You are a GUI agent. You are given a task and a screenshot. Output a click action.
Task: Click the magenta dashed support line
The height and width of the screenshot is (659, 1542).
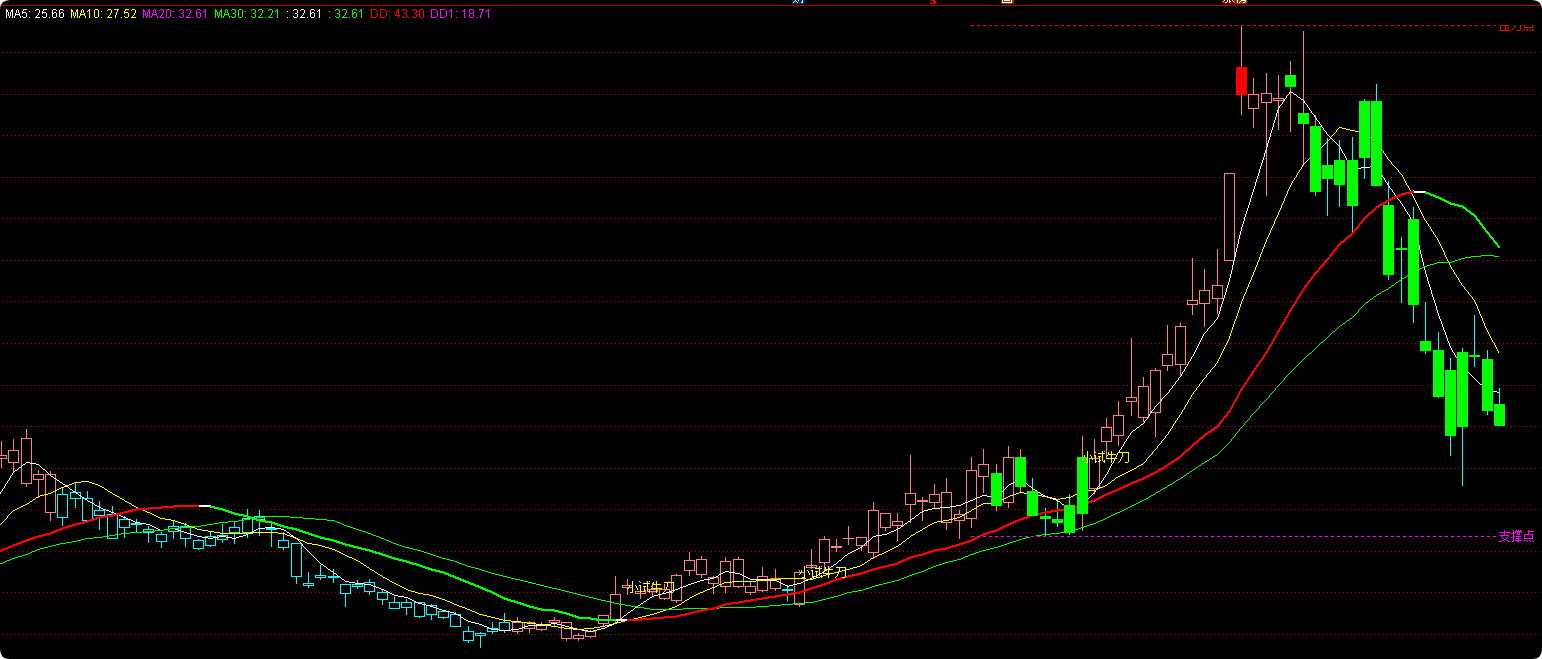pyautogui.click(x=1240, y=537)
